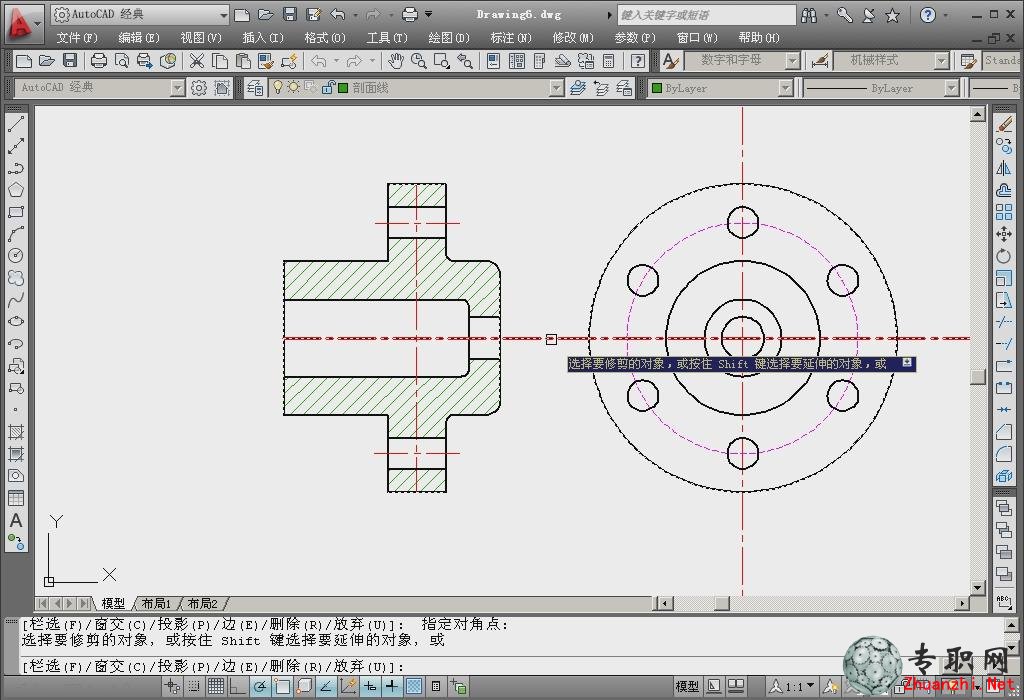1024x700 pixels.
Task: Open the 文件(F) menu
Action: point(76,38)
